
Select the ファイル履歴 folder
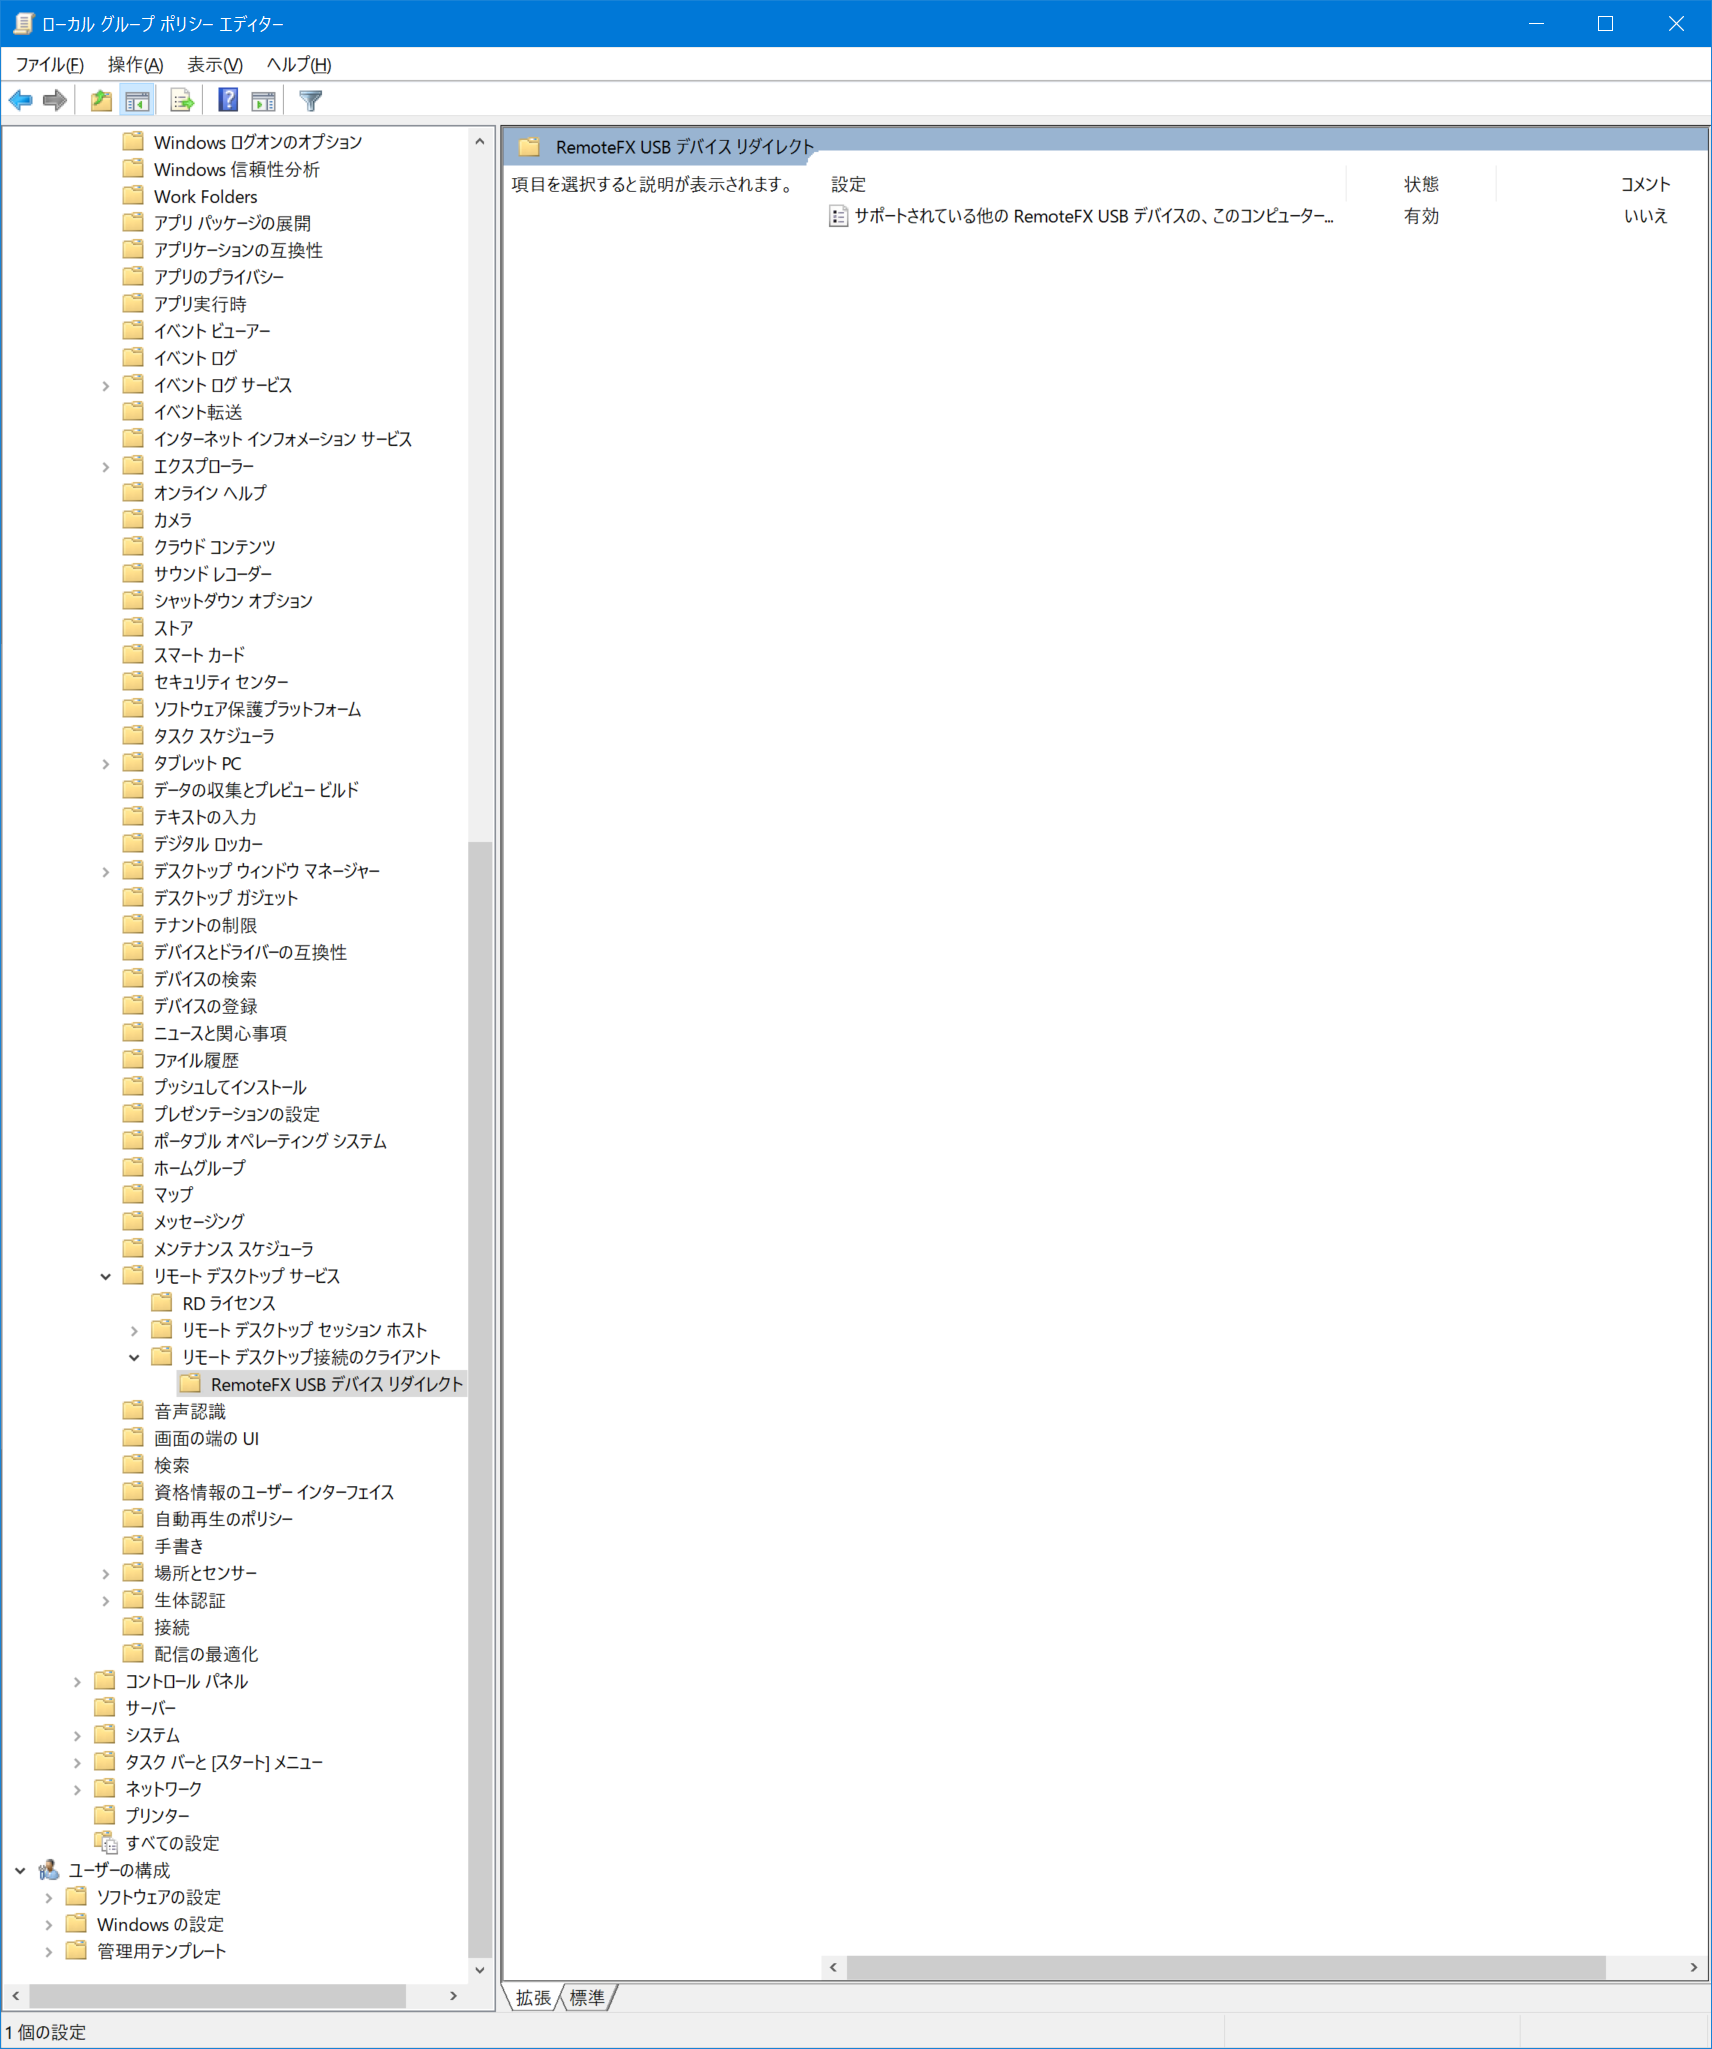point(196,1060)
